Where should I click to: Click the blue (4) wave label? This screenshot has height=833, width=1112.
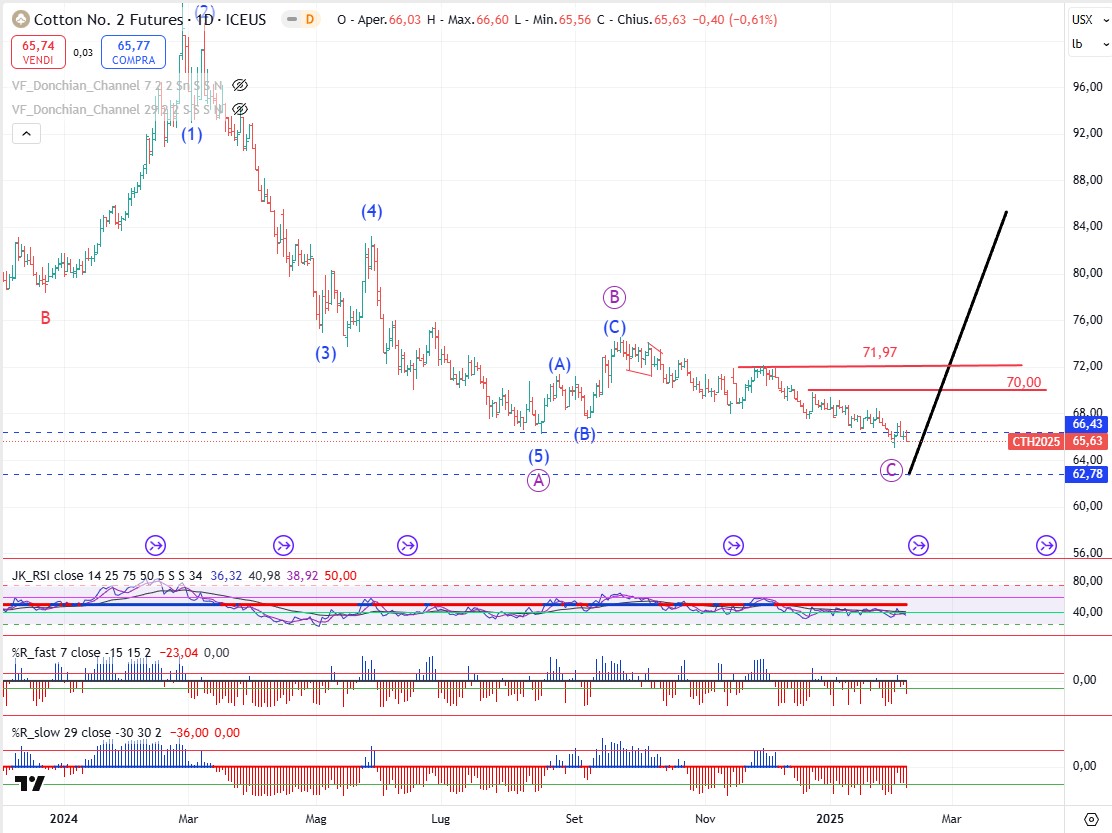pos(372,211)
